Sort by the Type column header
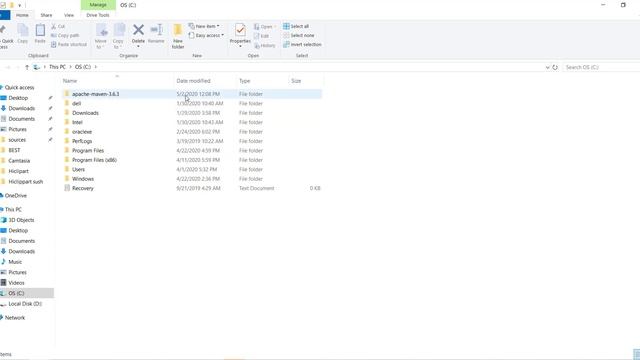The width and height of the screenshot is (640, 360). 244,81
